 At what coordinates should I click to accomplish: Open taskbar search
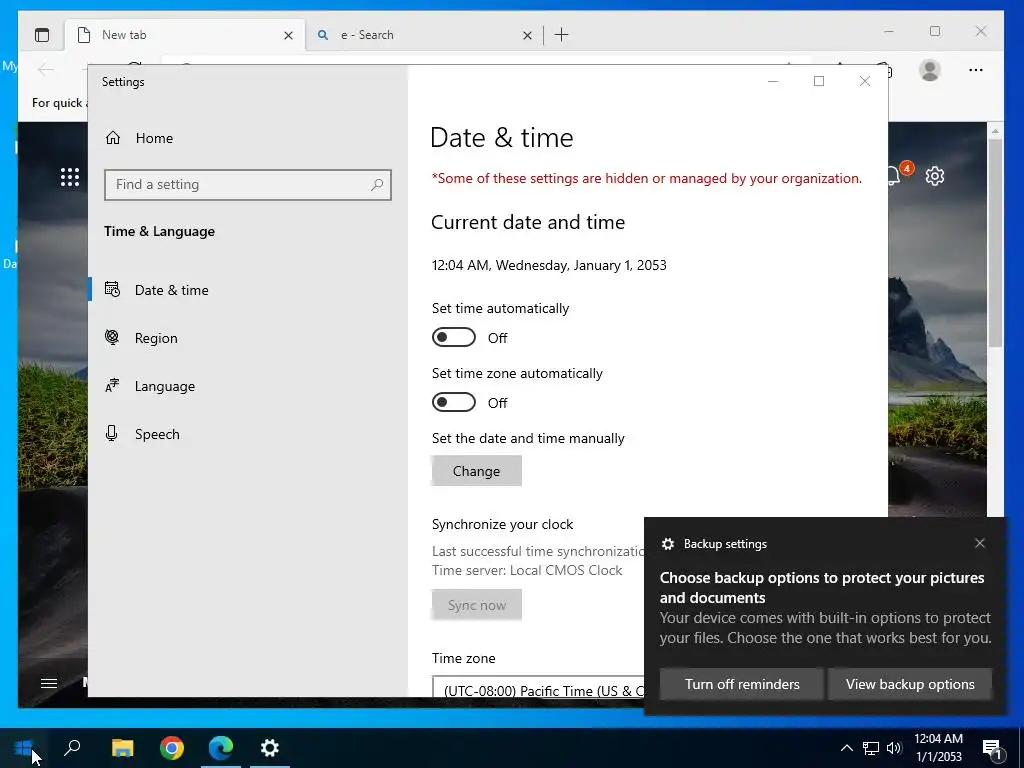[x=72, y=748]
